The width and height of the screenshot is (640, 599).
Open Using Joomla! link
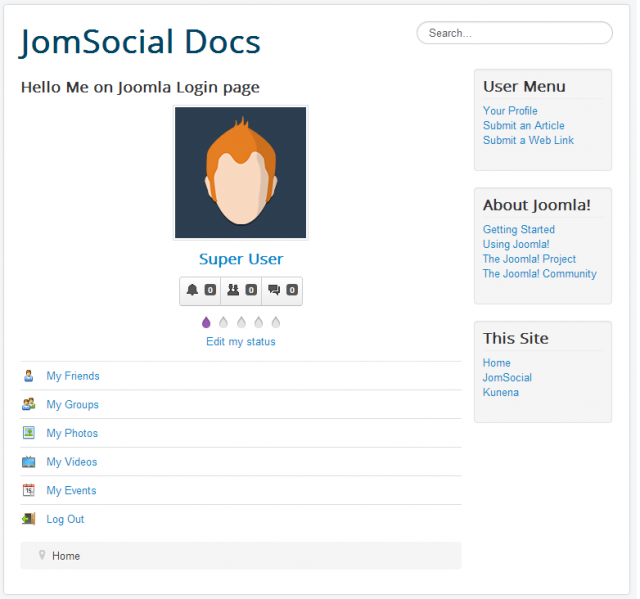516,244
